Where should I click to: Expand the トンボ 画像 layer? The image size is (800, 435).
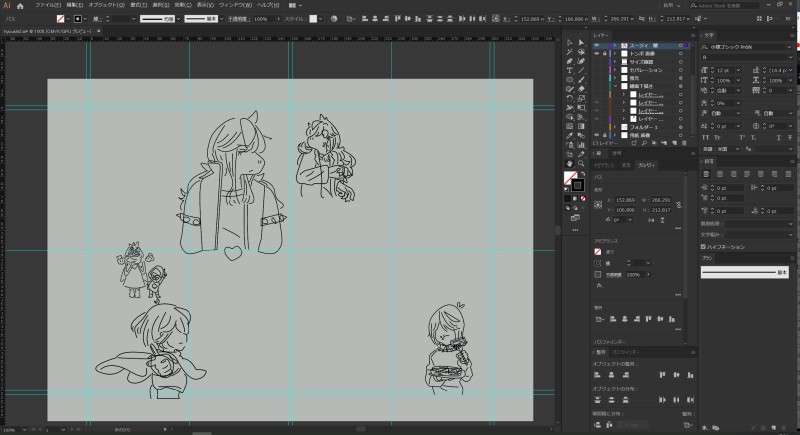point(614,54)
